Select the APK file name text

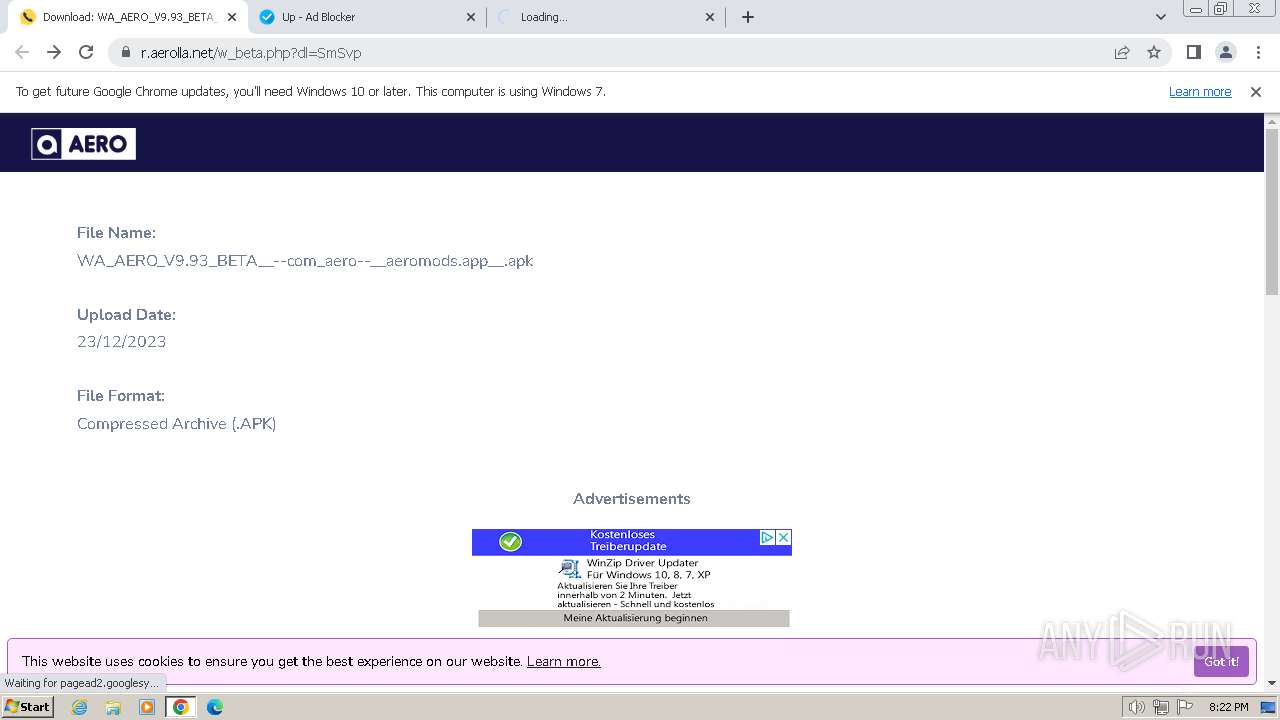[x=305, y=261]
